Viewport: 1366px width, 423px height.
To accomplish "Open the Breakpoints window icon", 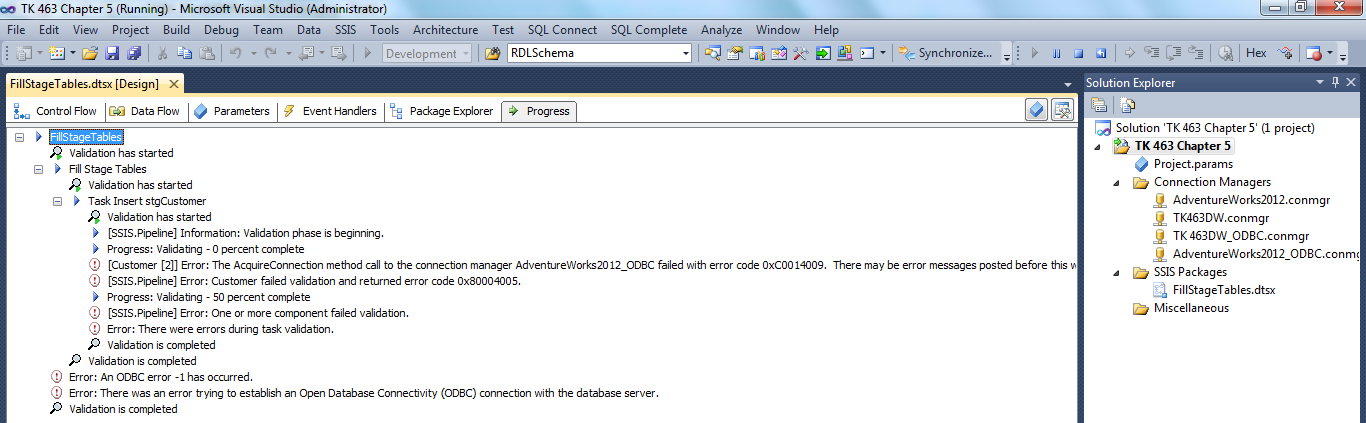I will 1315,53.
